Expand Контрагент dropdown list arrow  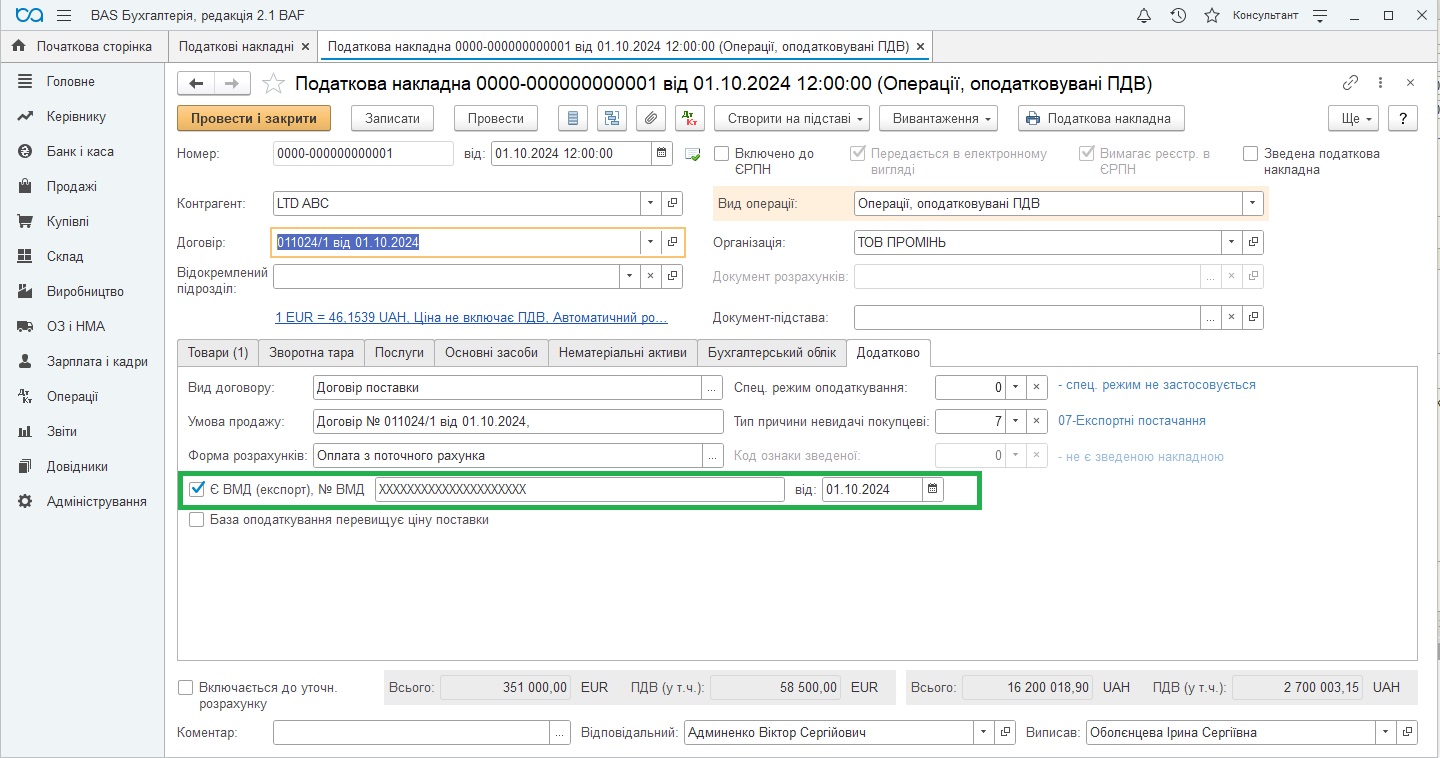651,203
